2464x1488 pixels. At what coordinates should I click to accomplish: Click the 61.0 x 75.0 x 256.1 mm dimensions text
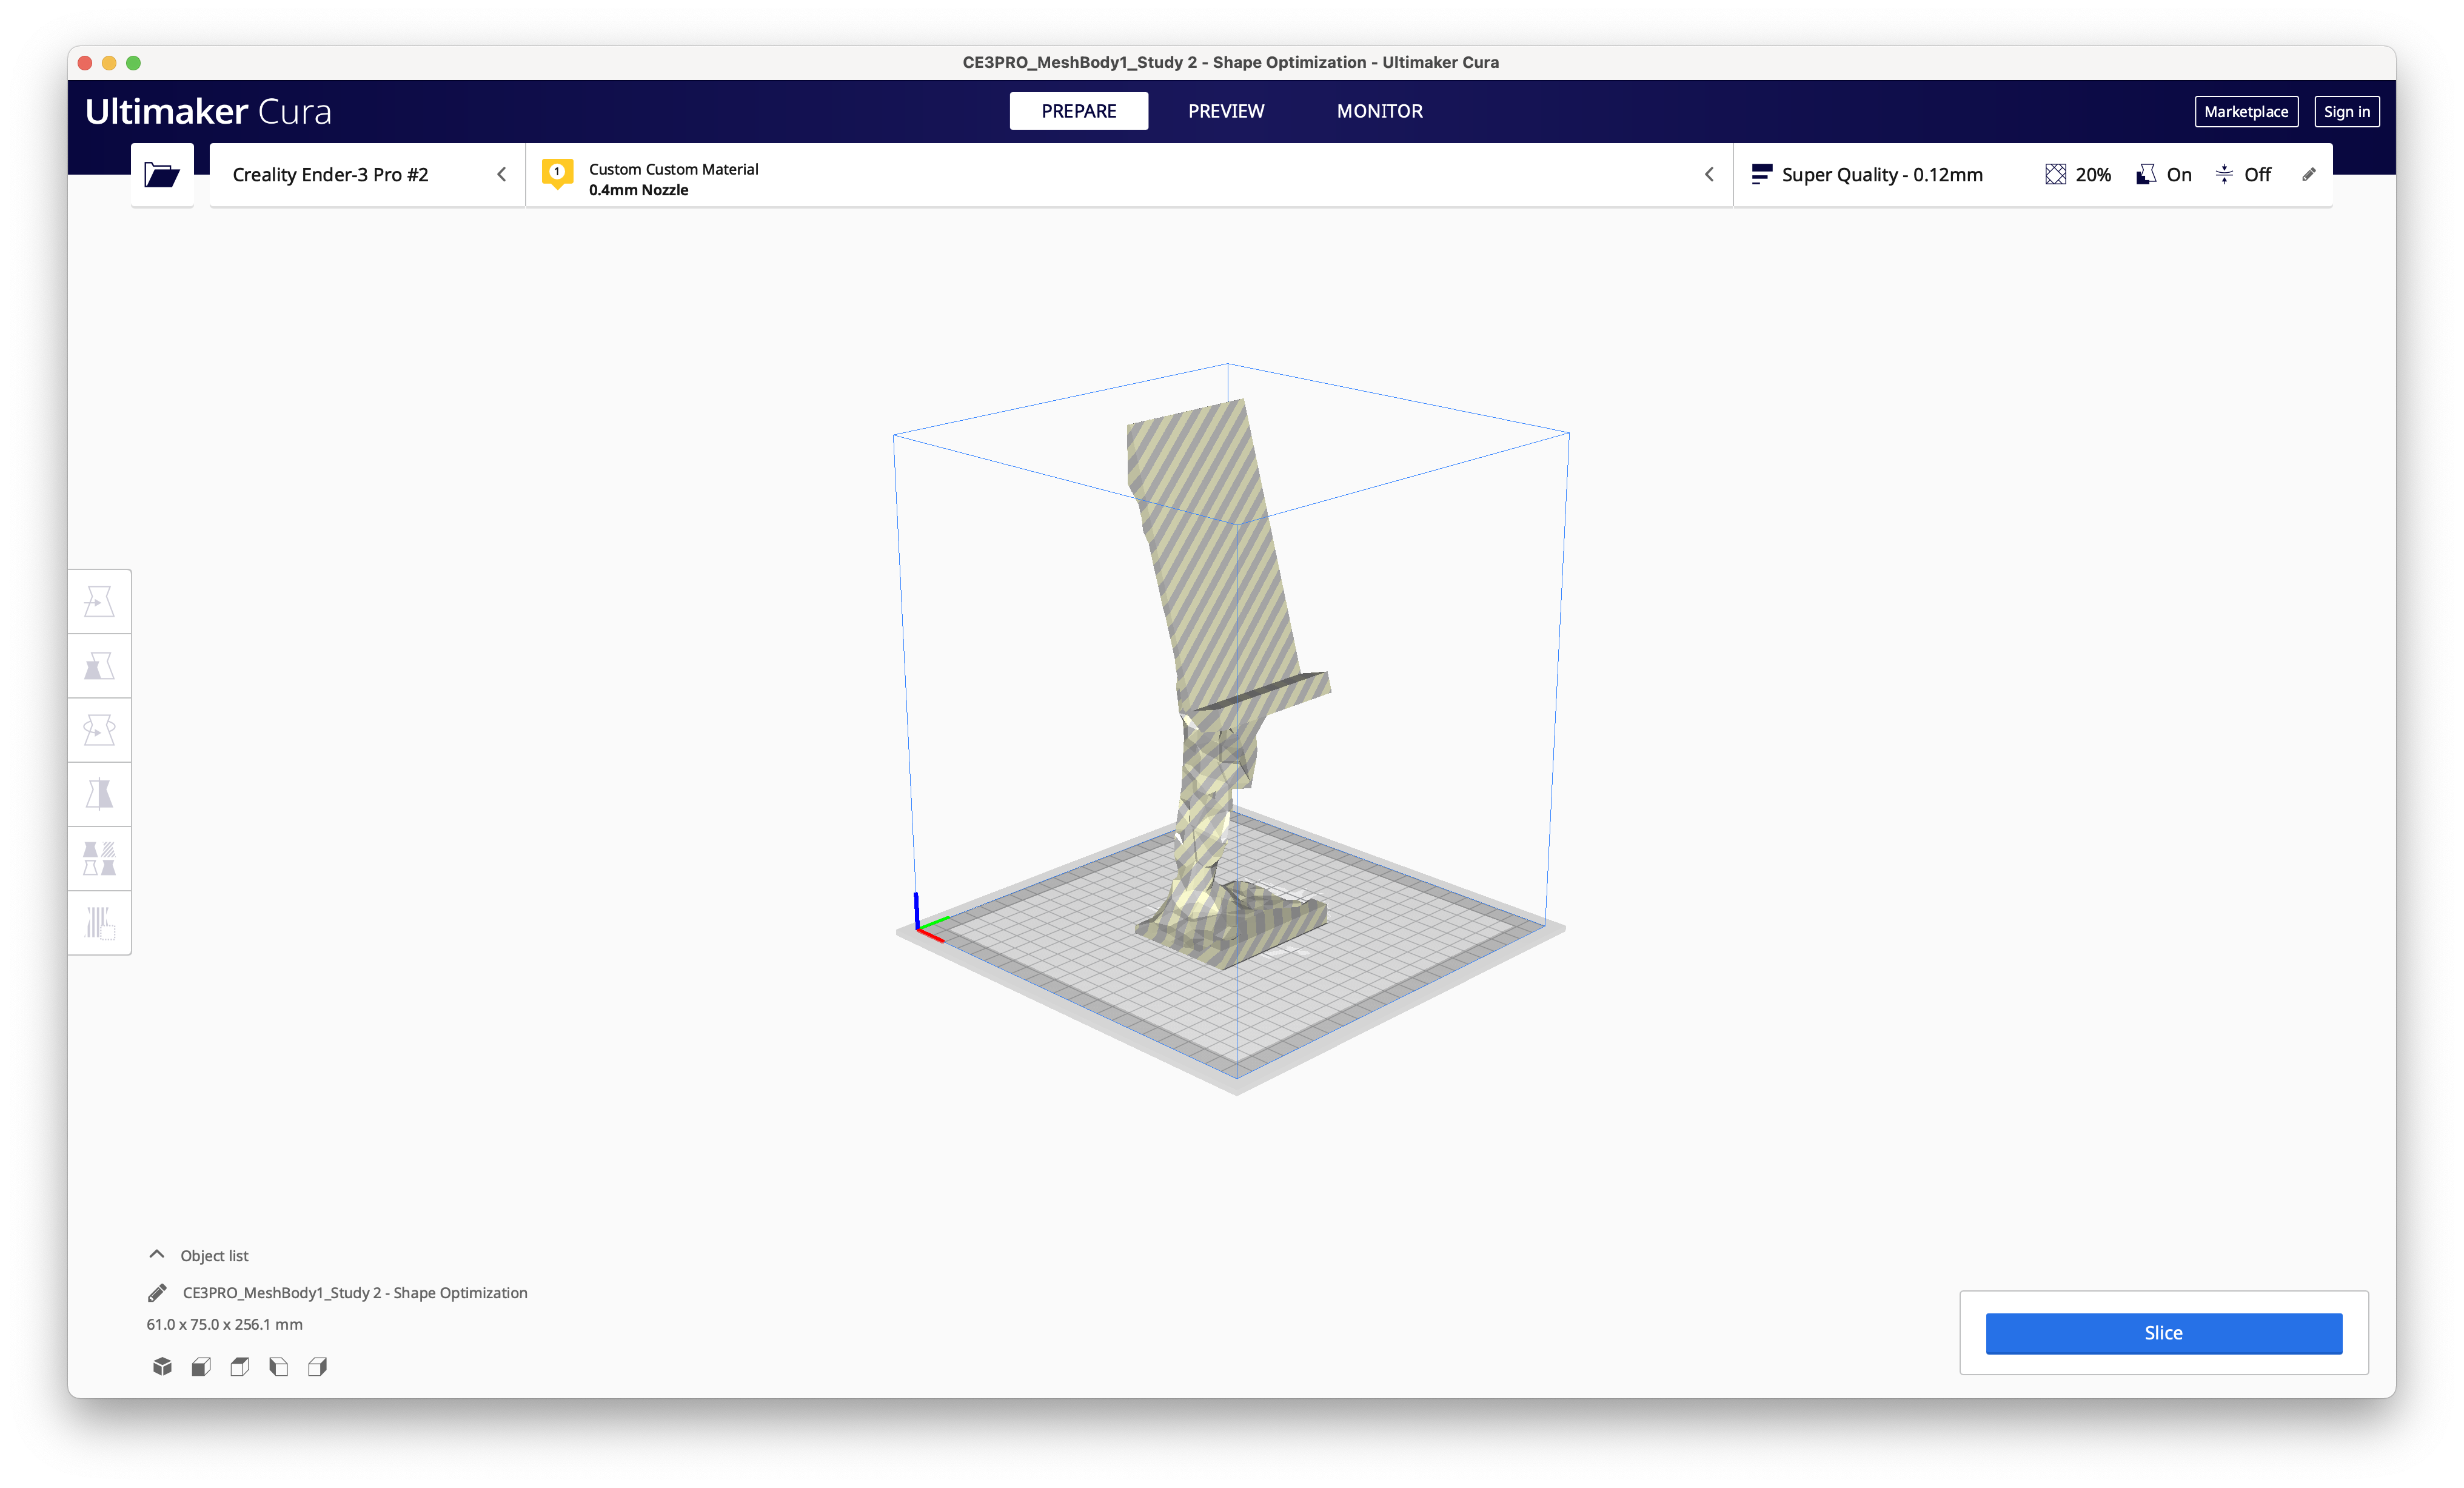[224, 1324]
